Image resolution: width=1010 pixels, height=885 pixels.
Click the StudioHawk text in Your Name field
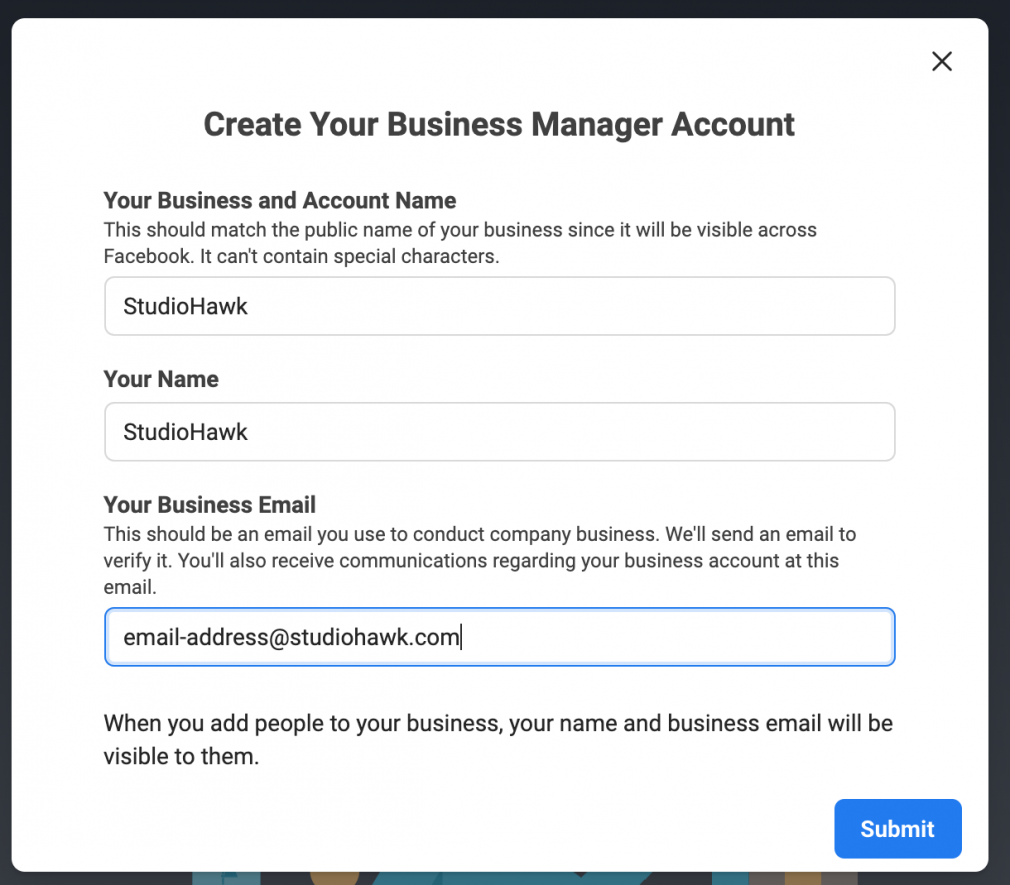(185, 432)
